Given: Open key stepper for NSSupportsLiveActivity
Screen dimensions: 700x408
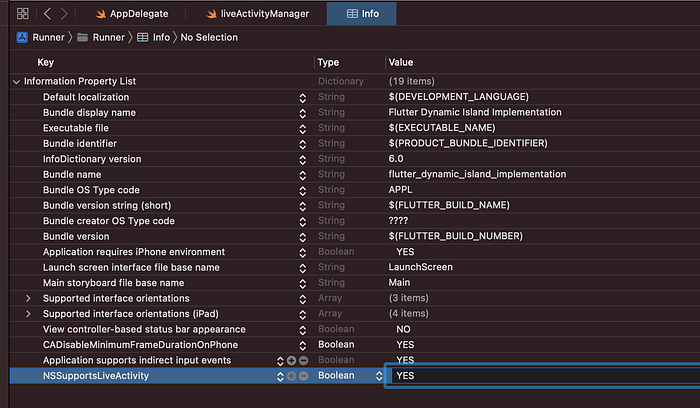Looking at the screenshot, I should pyautogui.click(x=280, y=376).
